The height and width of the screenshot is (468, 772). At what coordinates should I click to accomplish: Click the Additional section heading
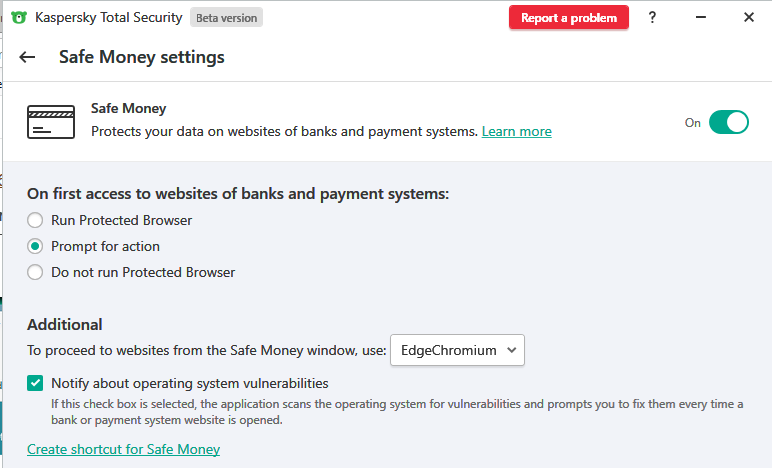[x=65, y=324]
